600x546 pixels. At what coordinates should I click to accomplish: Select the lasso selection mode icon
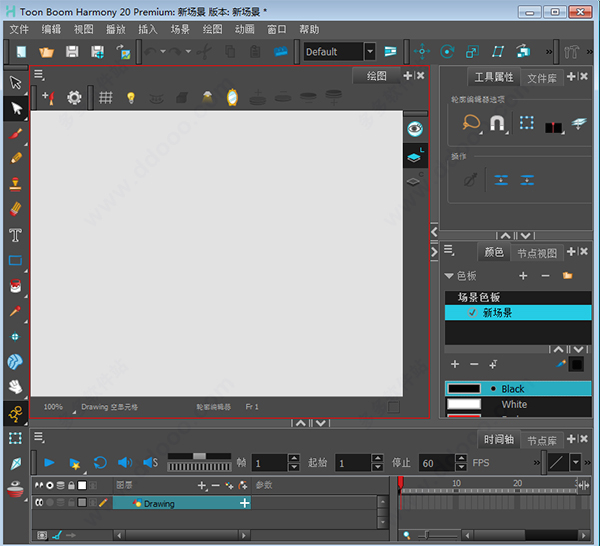click(x=471, y=123)
